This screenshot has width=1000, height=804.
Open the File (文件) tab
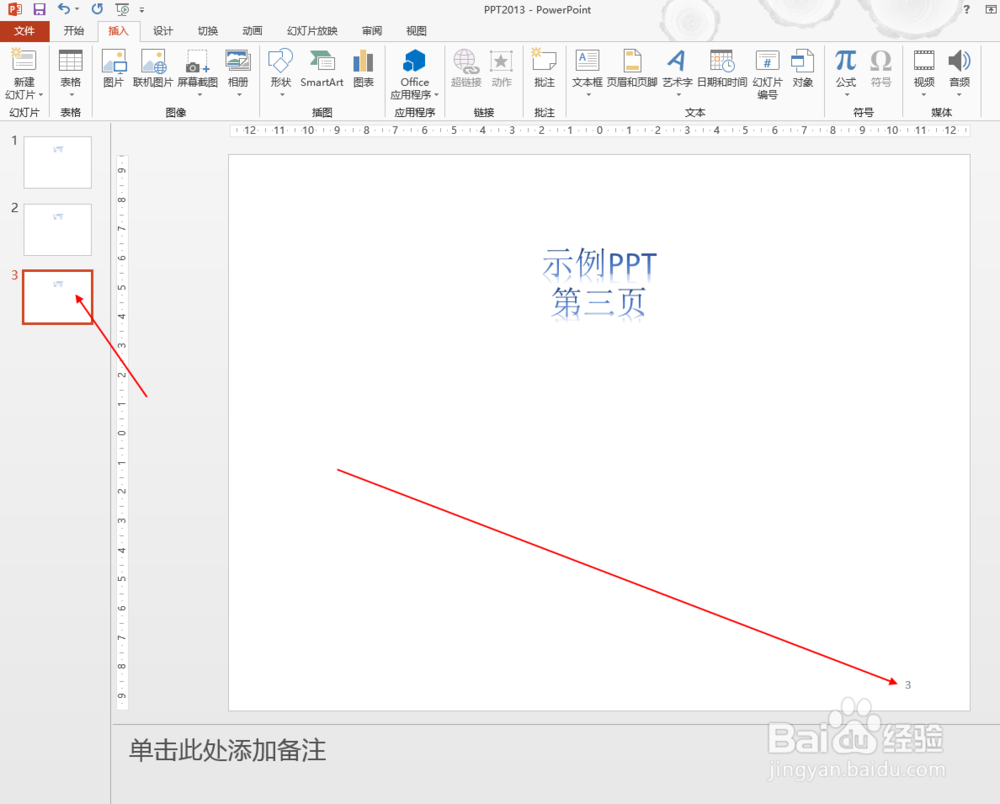[x=24, y=31]
